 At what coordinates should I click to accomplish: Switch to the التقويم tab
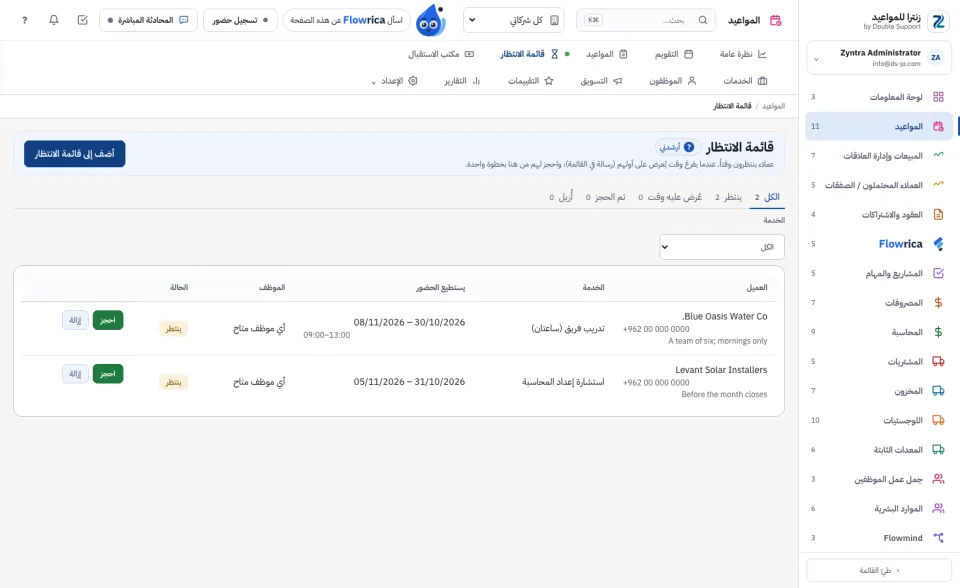(x=673, y=54)
